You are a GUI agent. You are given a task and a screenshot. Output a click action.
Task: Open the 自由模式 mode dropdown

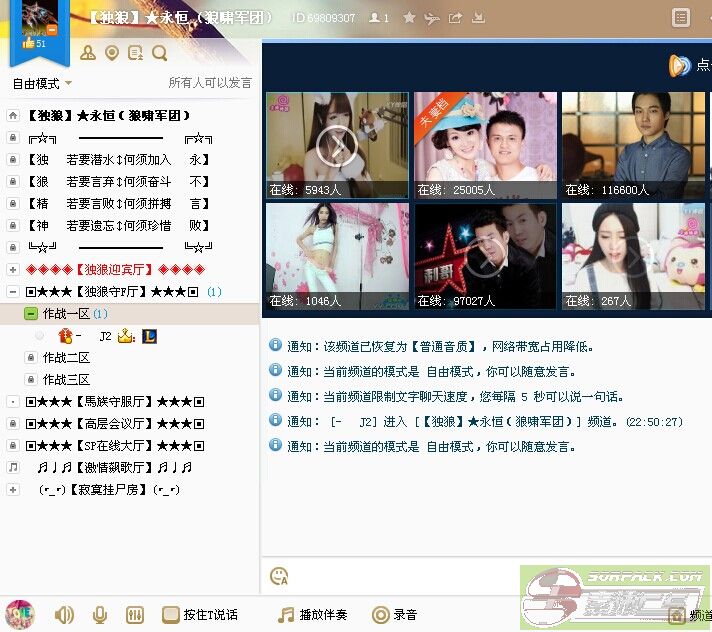[42, 84]
